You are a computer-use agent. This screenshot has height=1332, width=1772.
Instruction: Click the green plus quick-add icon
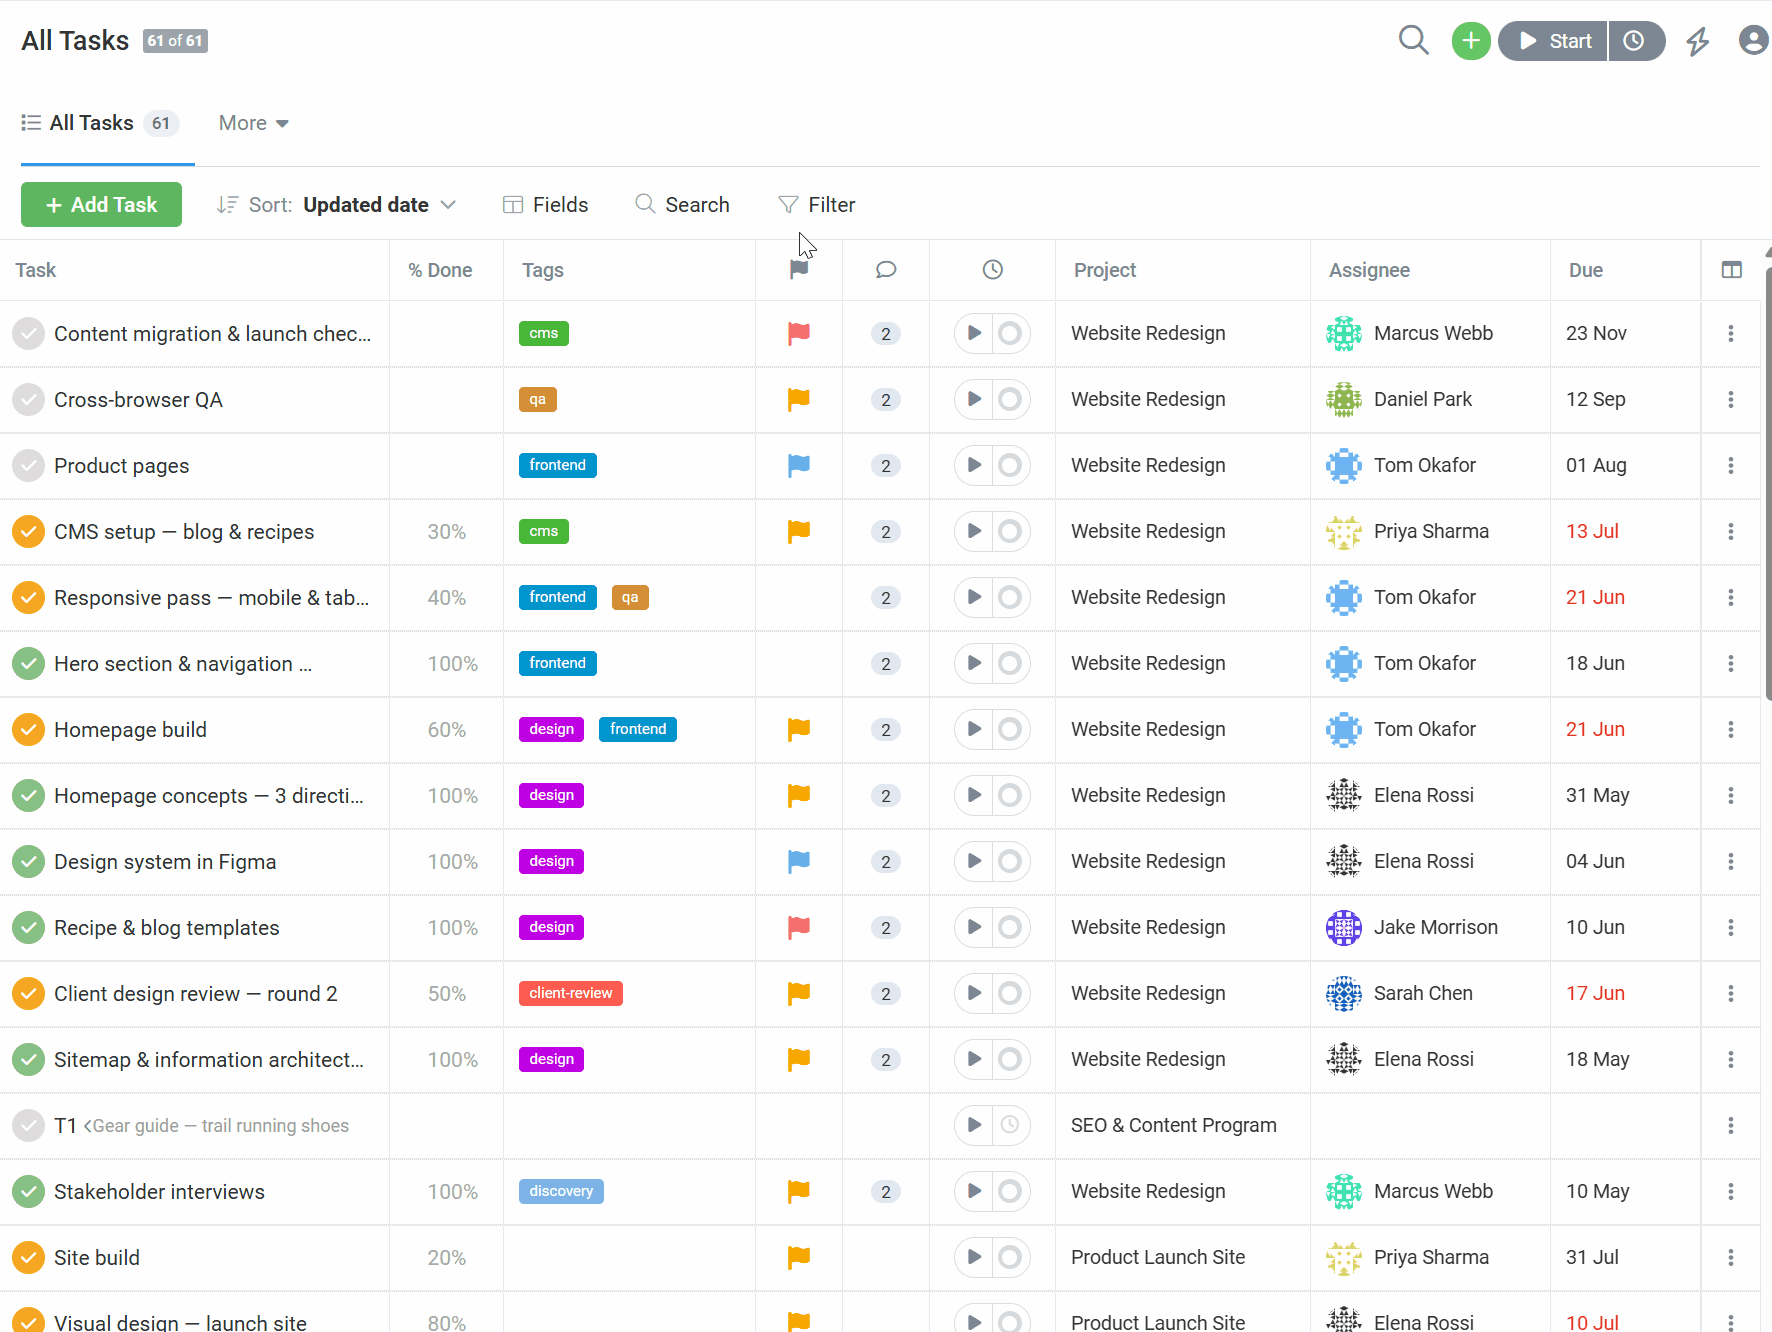tap(1471, 41)
